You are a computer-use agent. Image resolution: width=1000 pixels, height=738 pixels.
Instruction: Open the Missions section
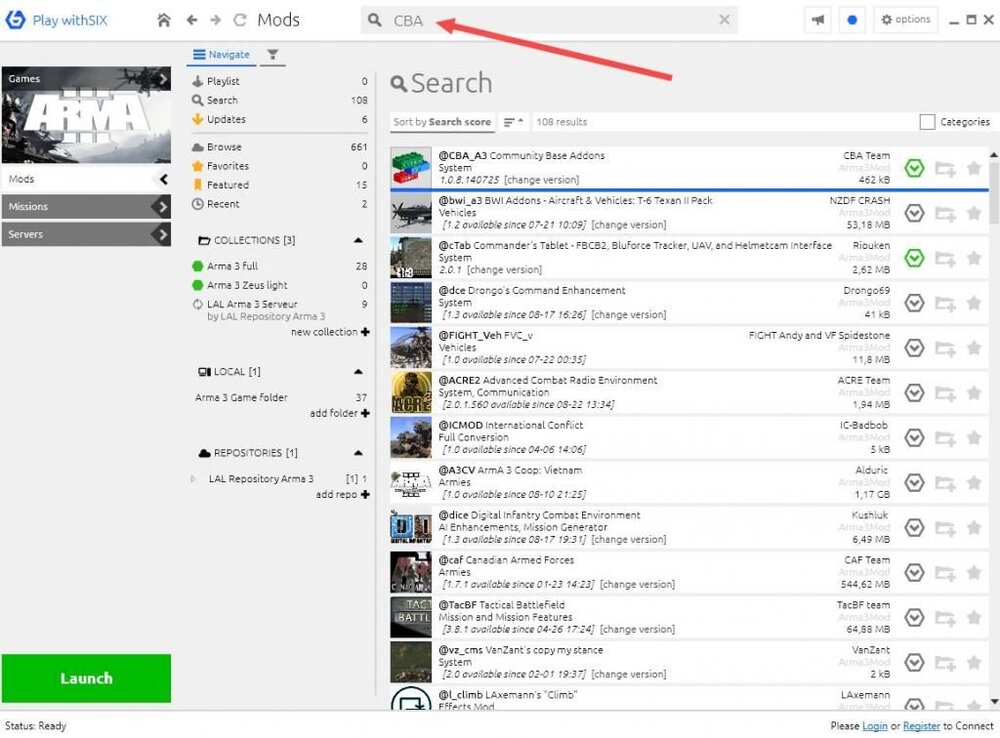(86, 207)
